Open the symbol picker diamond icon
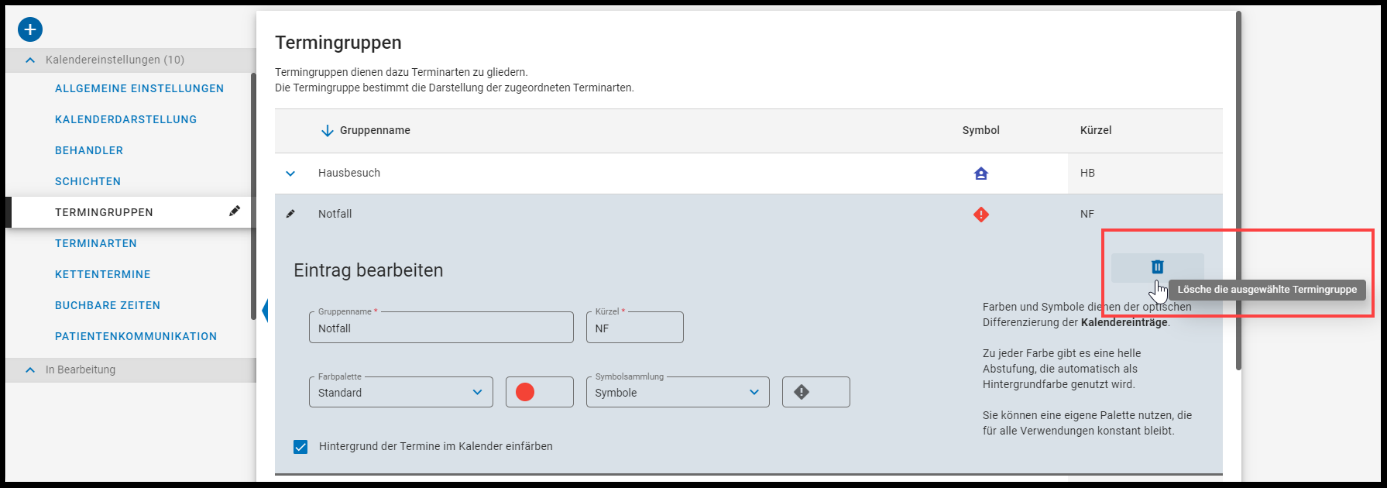 [816, 392]
